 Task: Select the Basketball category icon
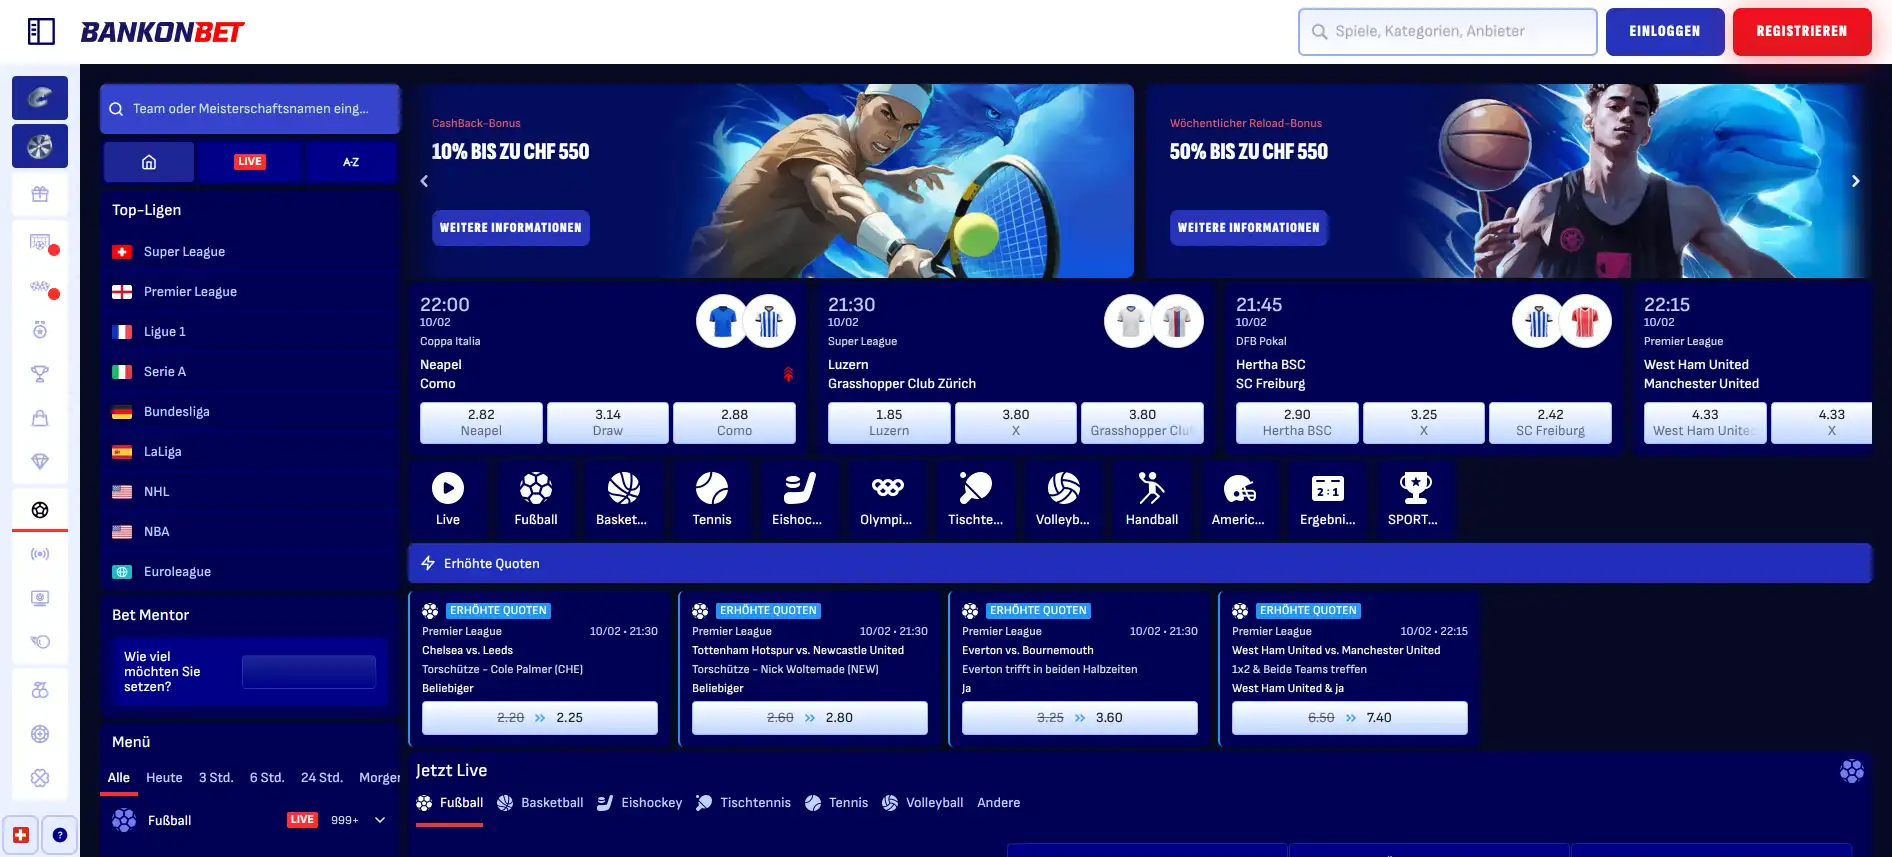pos(623,498)
